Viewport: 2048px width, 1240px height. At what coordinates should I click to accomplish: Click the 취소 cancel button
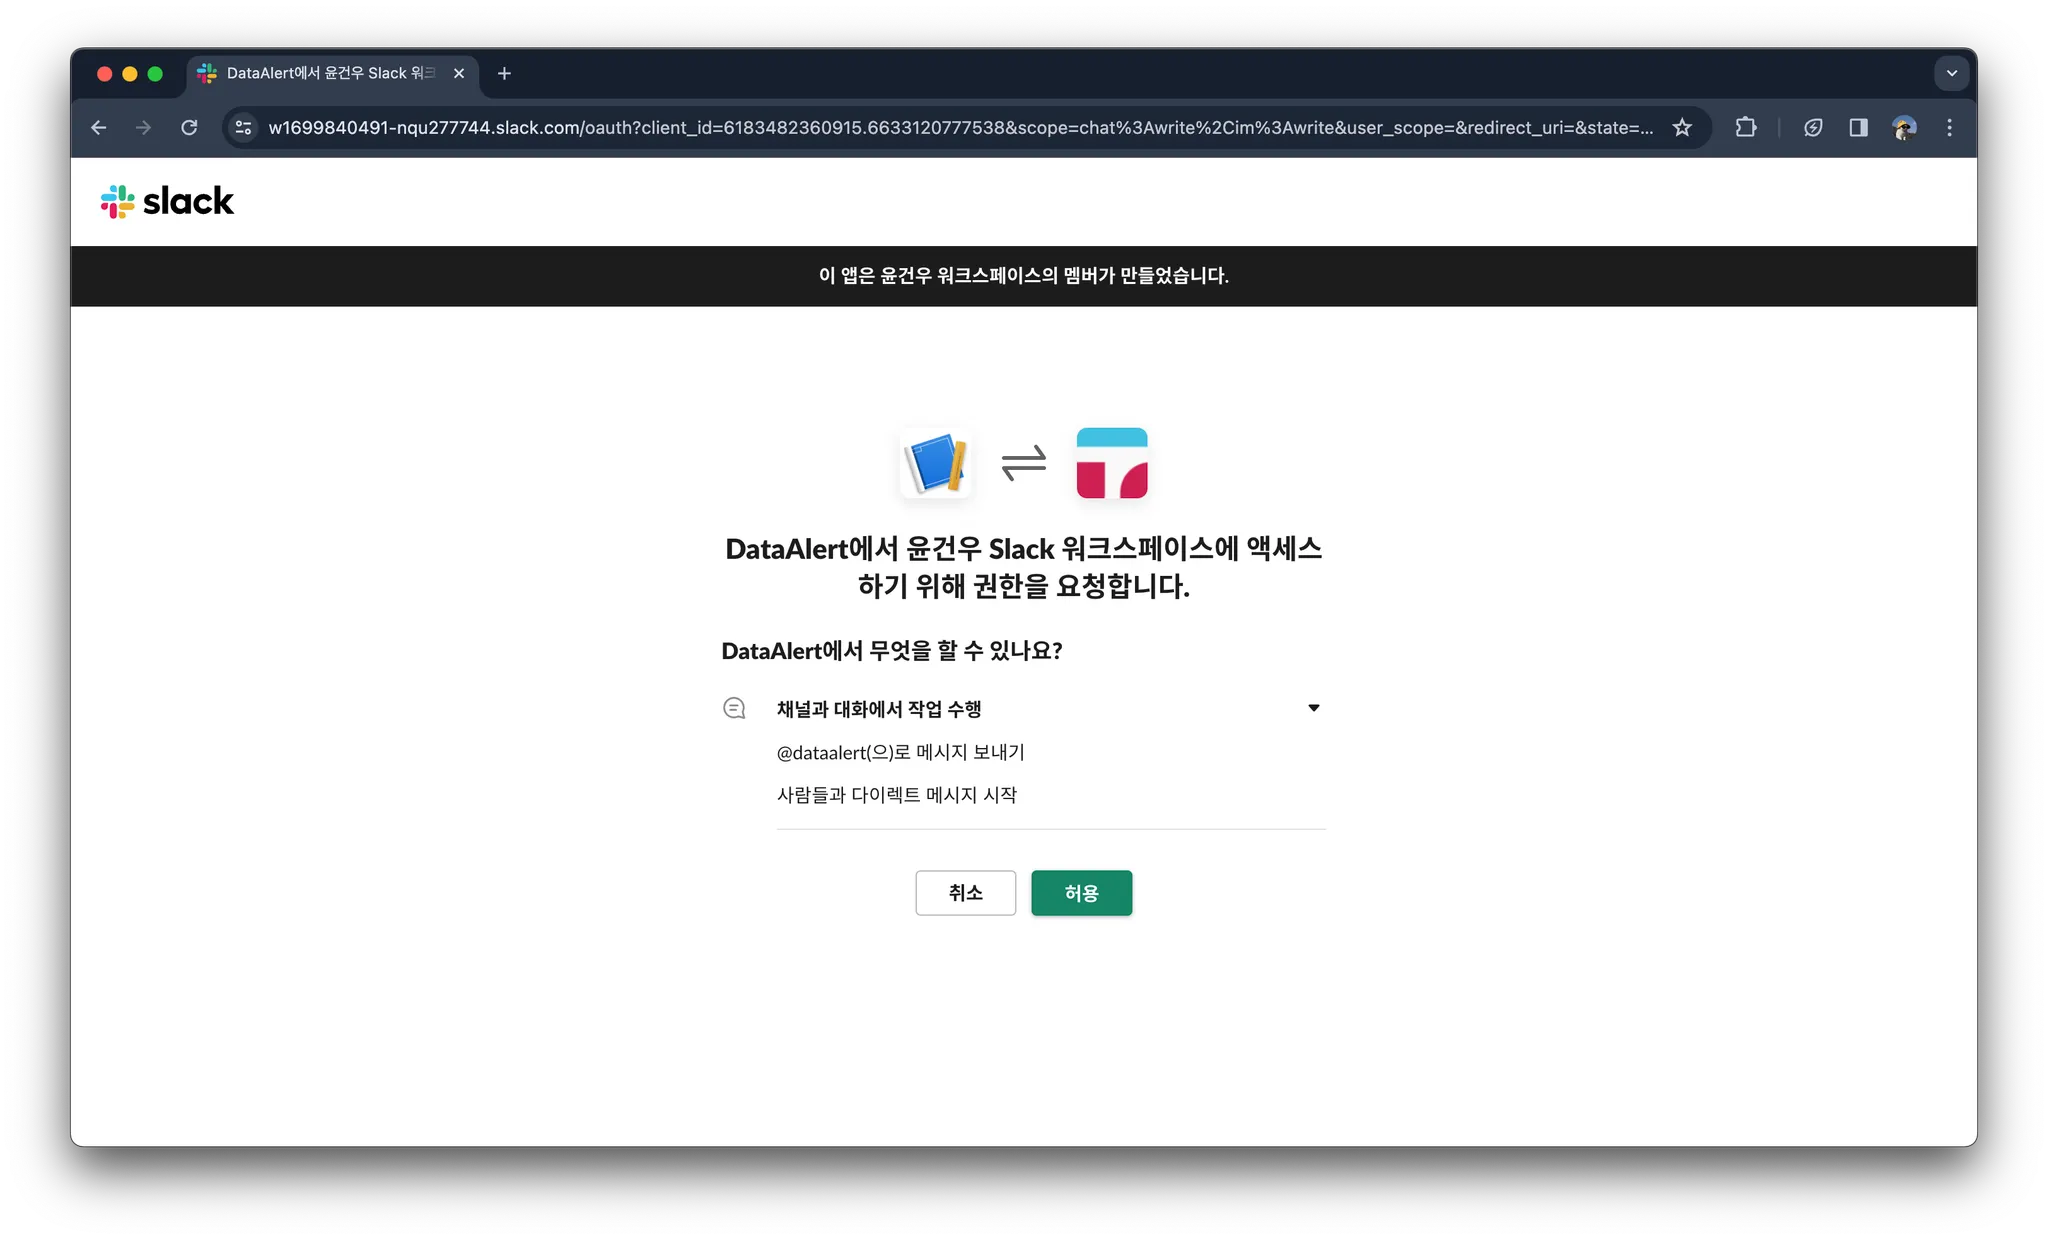click(x=965, y=892)
